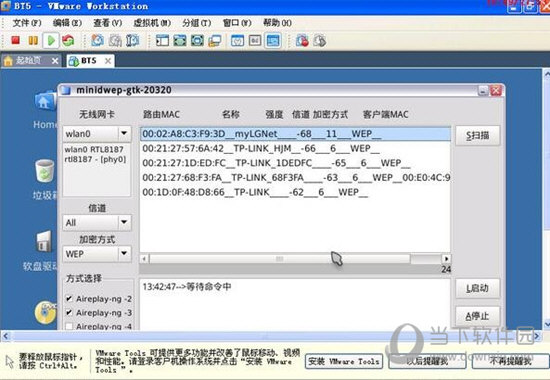
Task: Click the red Power Off toolbar icon
Action: [15, 40]
